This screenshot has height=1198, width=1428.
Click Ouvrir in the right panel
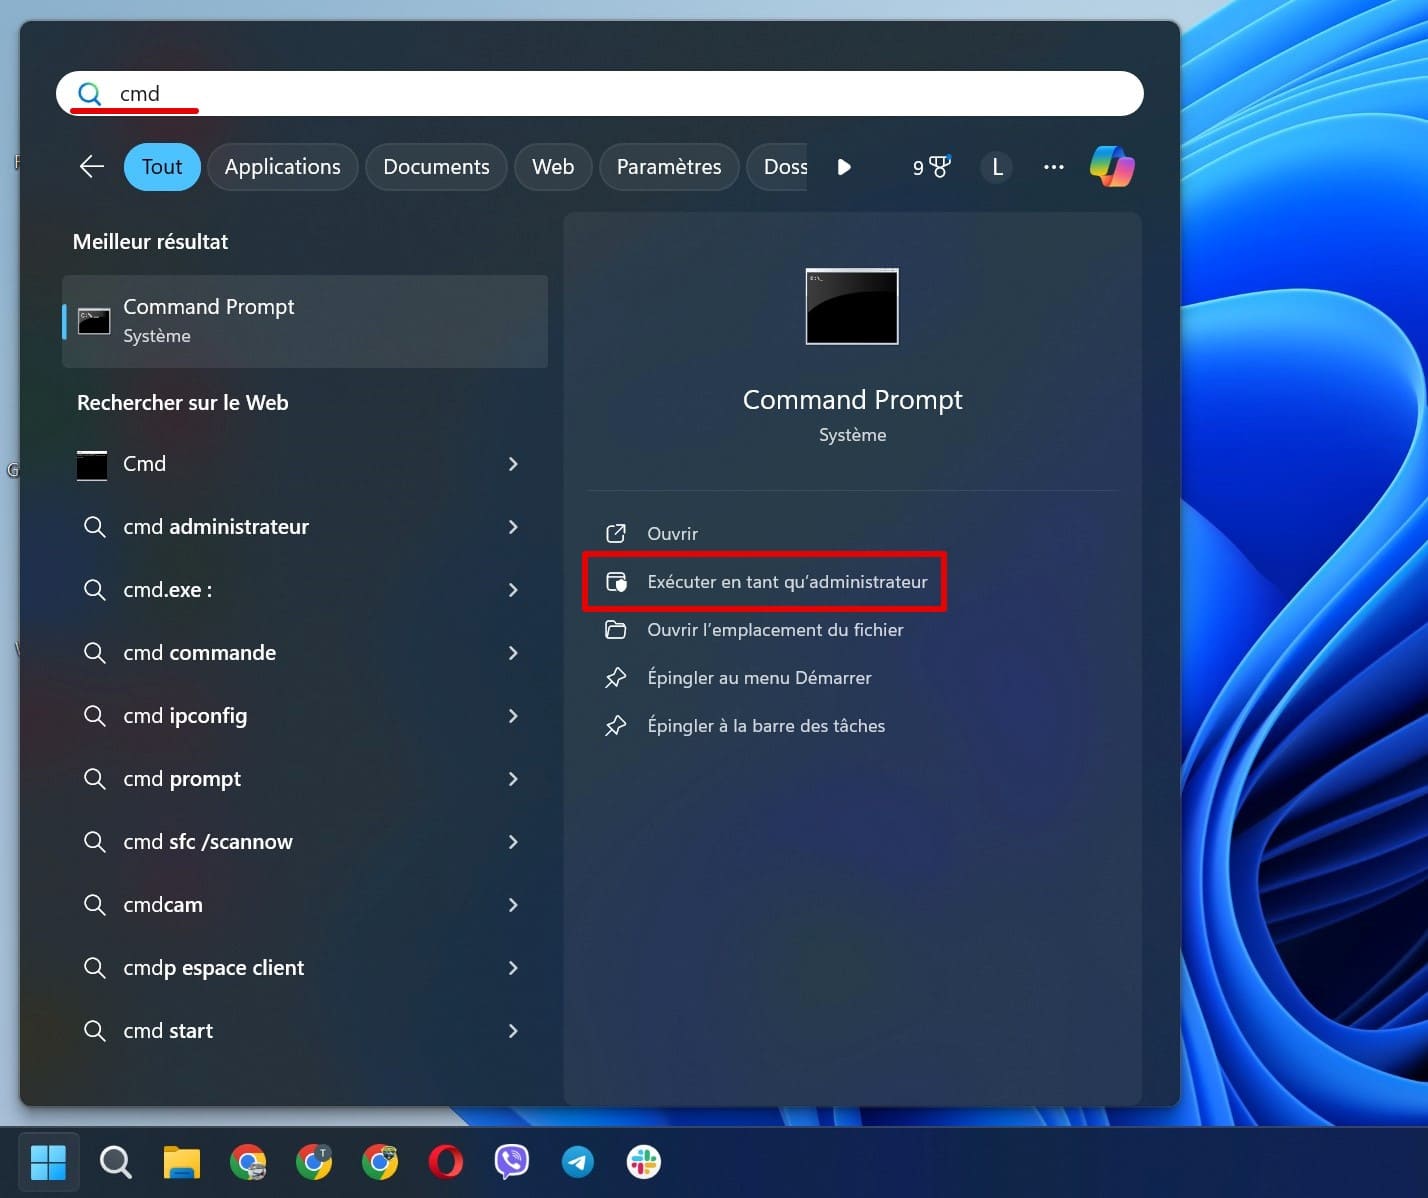[x=672, y=534]
